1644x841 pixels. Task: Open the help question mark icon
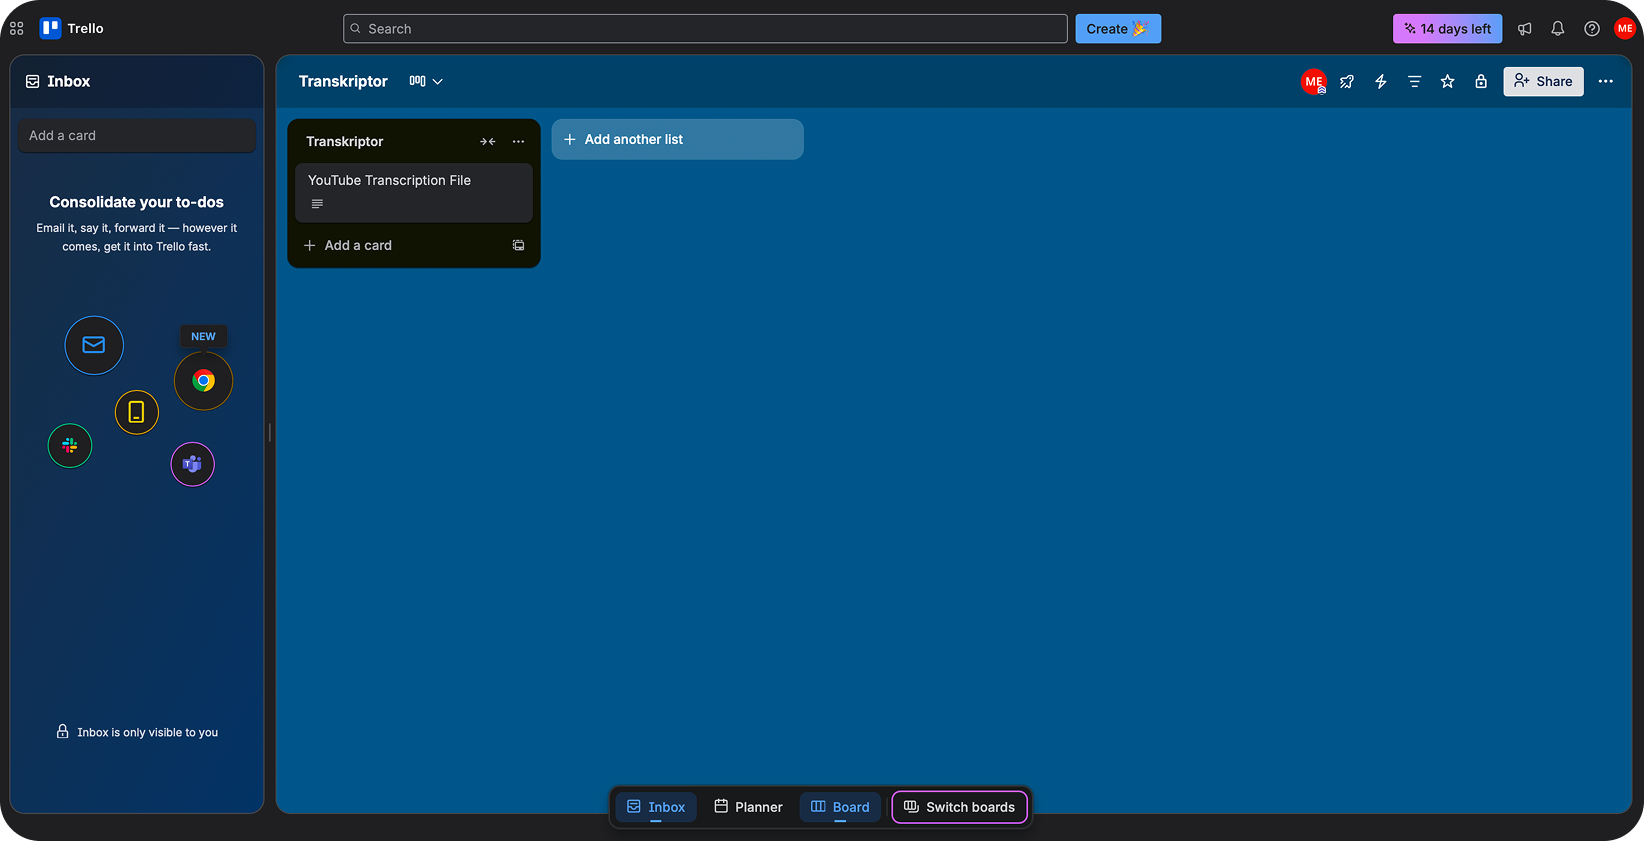click(x=1592, y=29)
